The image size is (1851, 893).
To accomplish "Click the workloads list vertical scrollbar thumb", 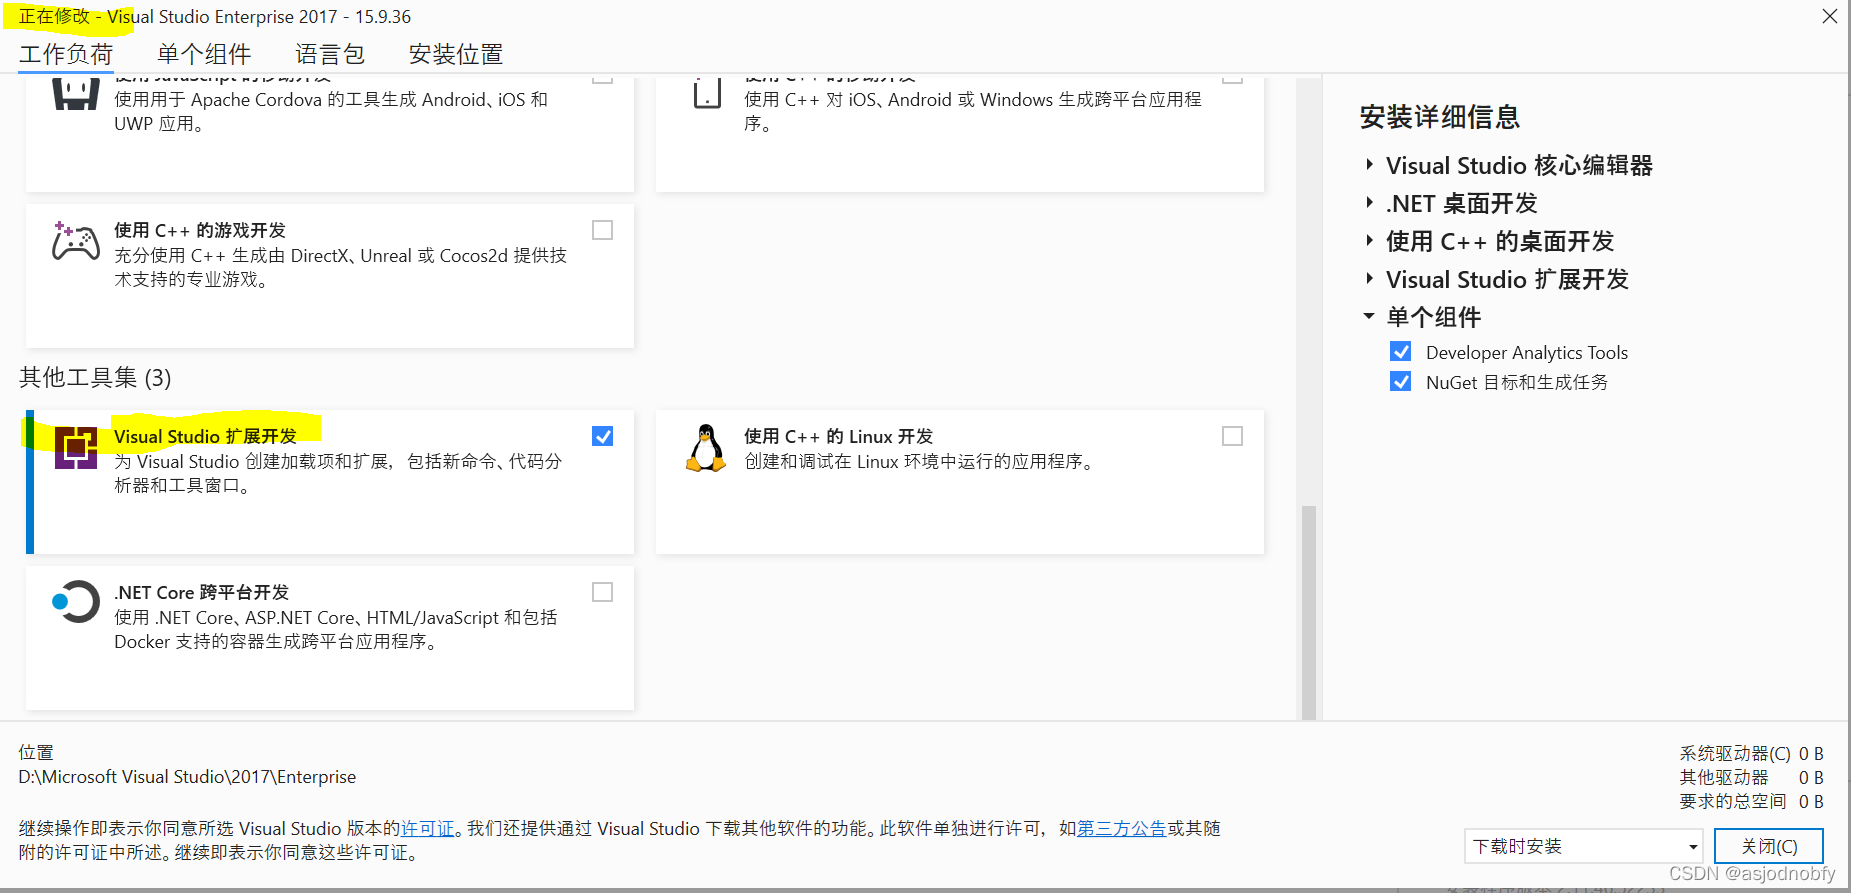I will click(x=1308, y=612).
